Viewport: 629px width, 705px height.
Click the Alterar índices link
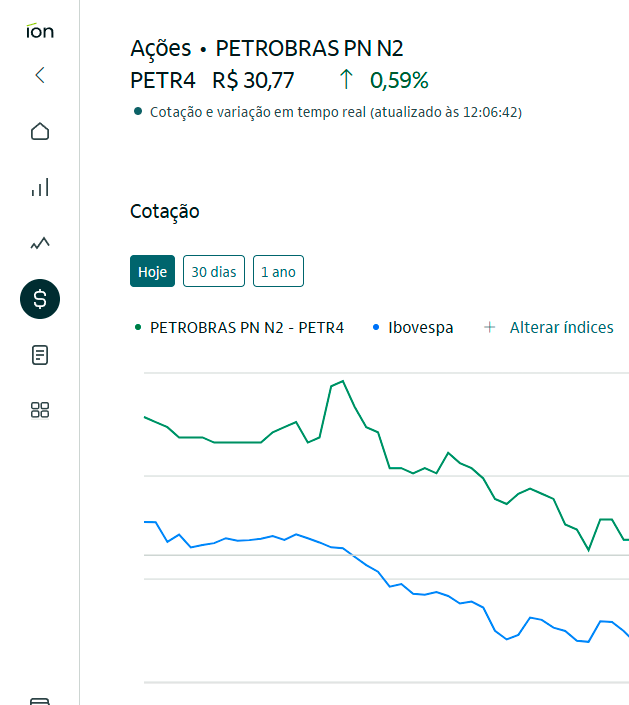pyautogui.click(x=561, y=327)
